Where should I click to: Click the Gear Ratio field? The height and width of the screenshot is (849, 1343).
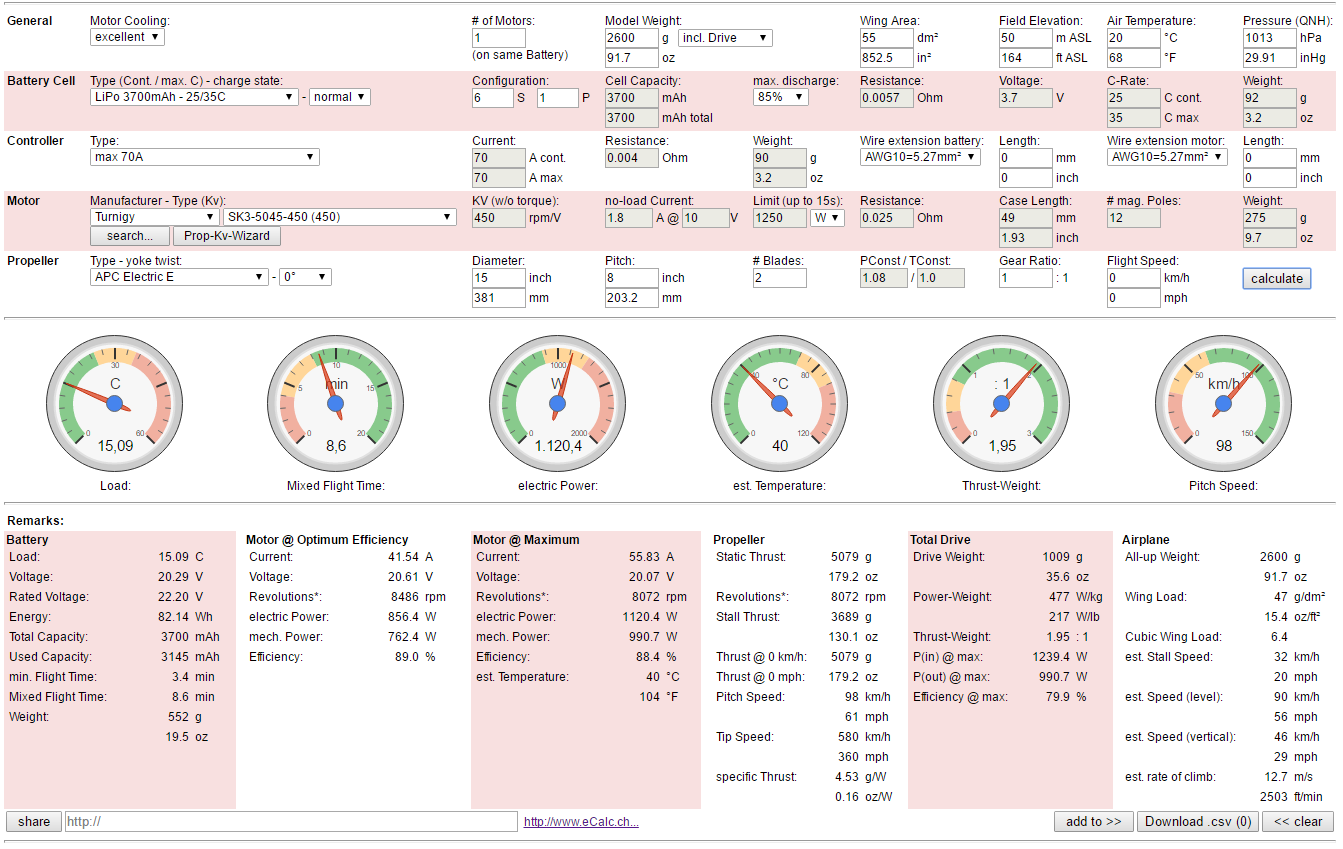1025,278
